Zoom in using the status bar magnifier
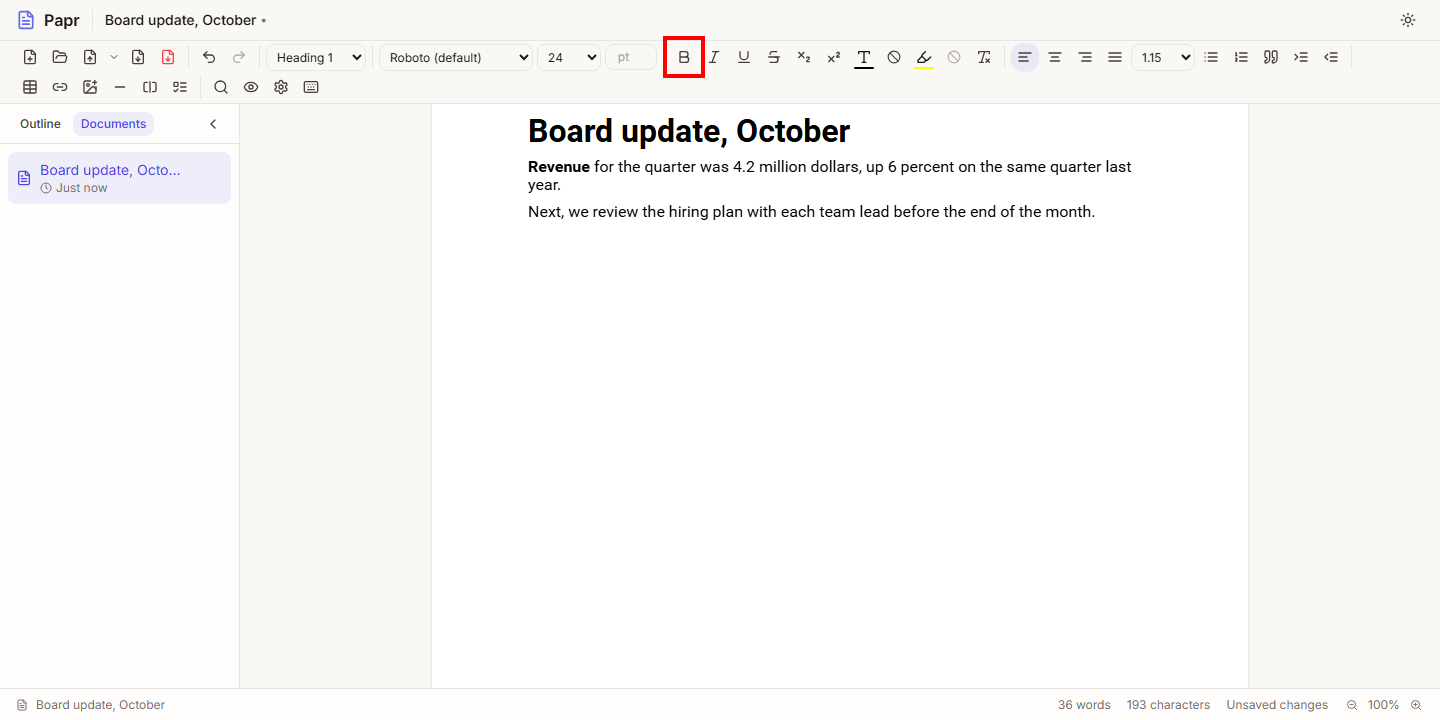1440x720 pixels. 1416,705
